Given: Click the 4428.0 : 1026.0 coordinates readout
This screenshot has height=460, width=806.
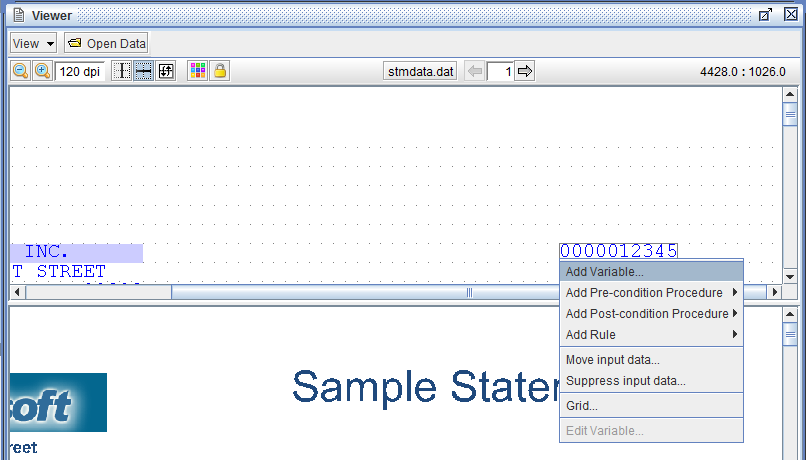Looking at the screenshot, I should [743, 71].
